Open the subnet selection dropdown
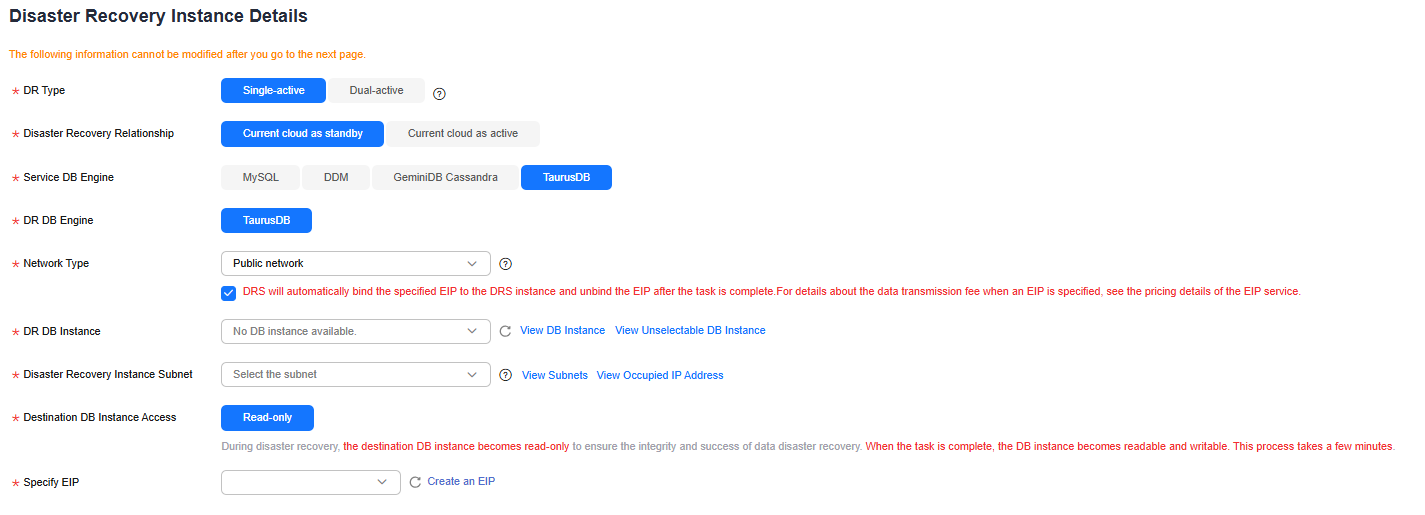This screenshot has width=1425, height=515. point(355,375)
